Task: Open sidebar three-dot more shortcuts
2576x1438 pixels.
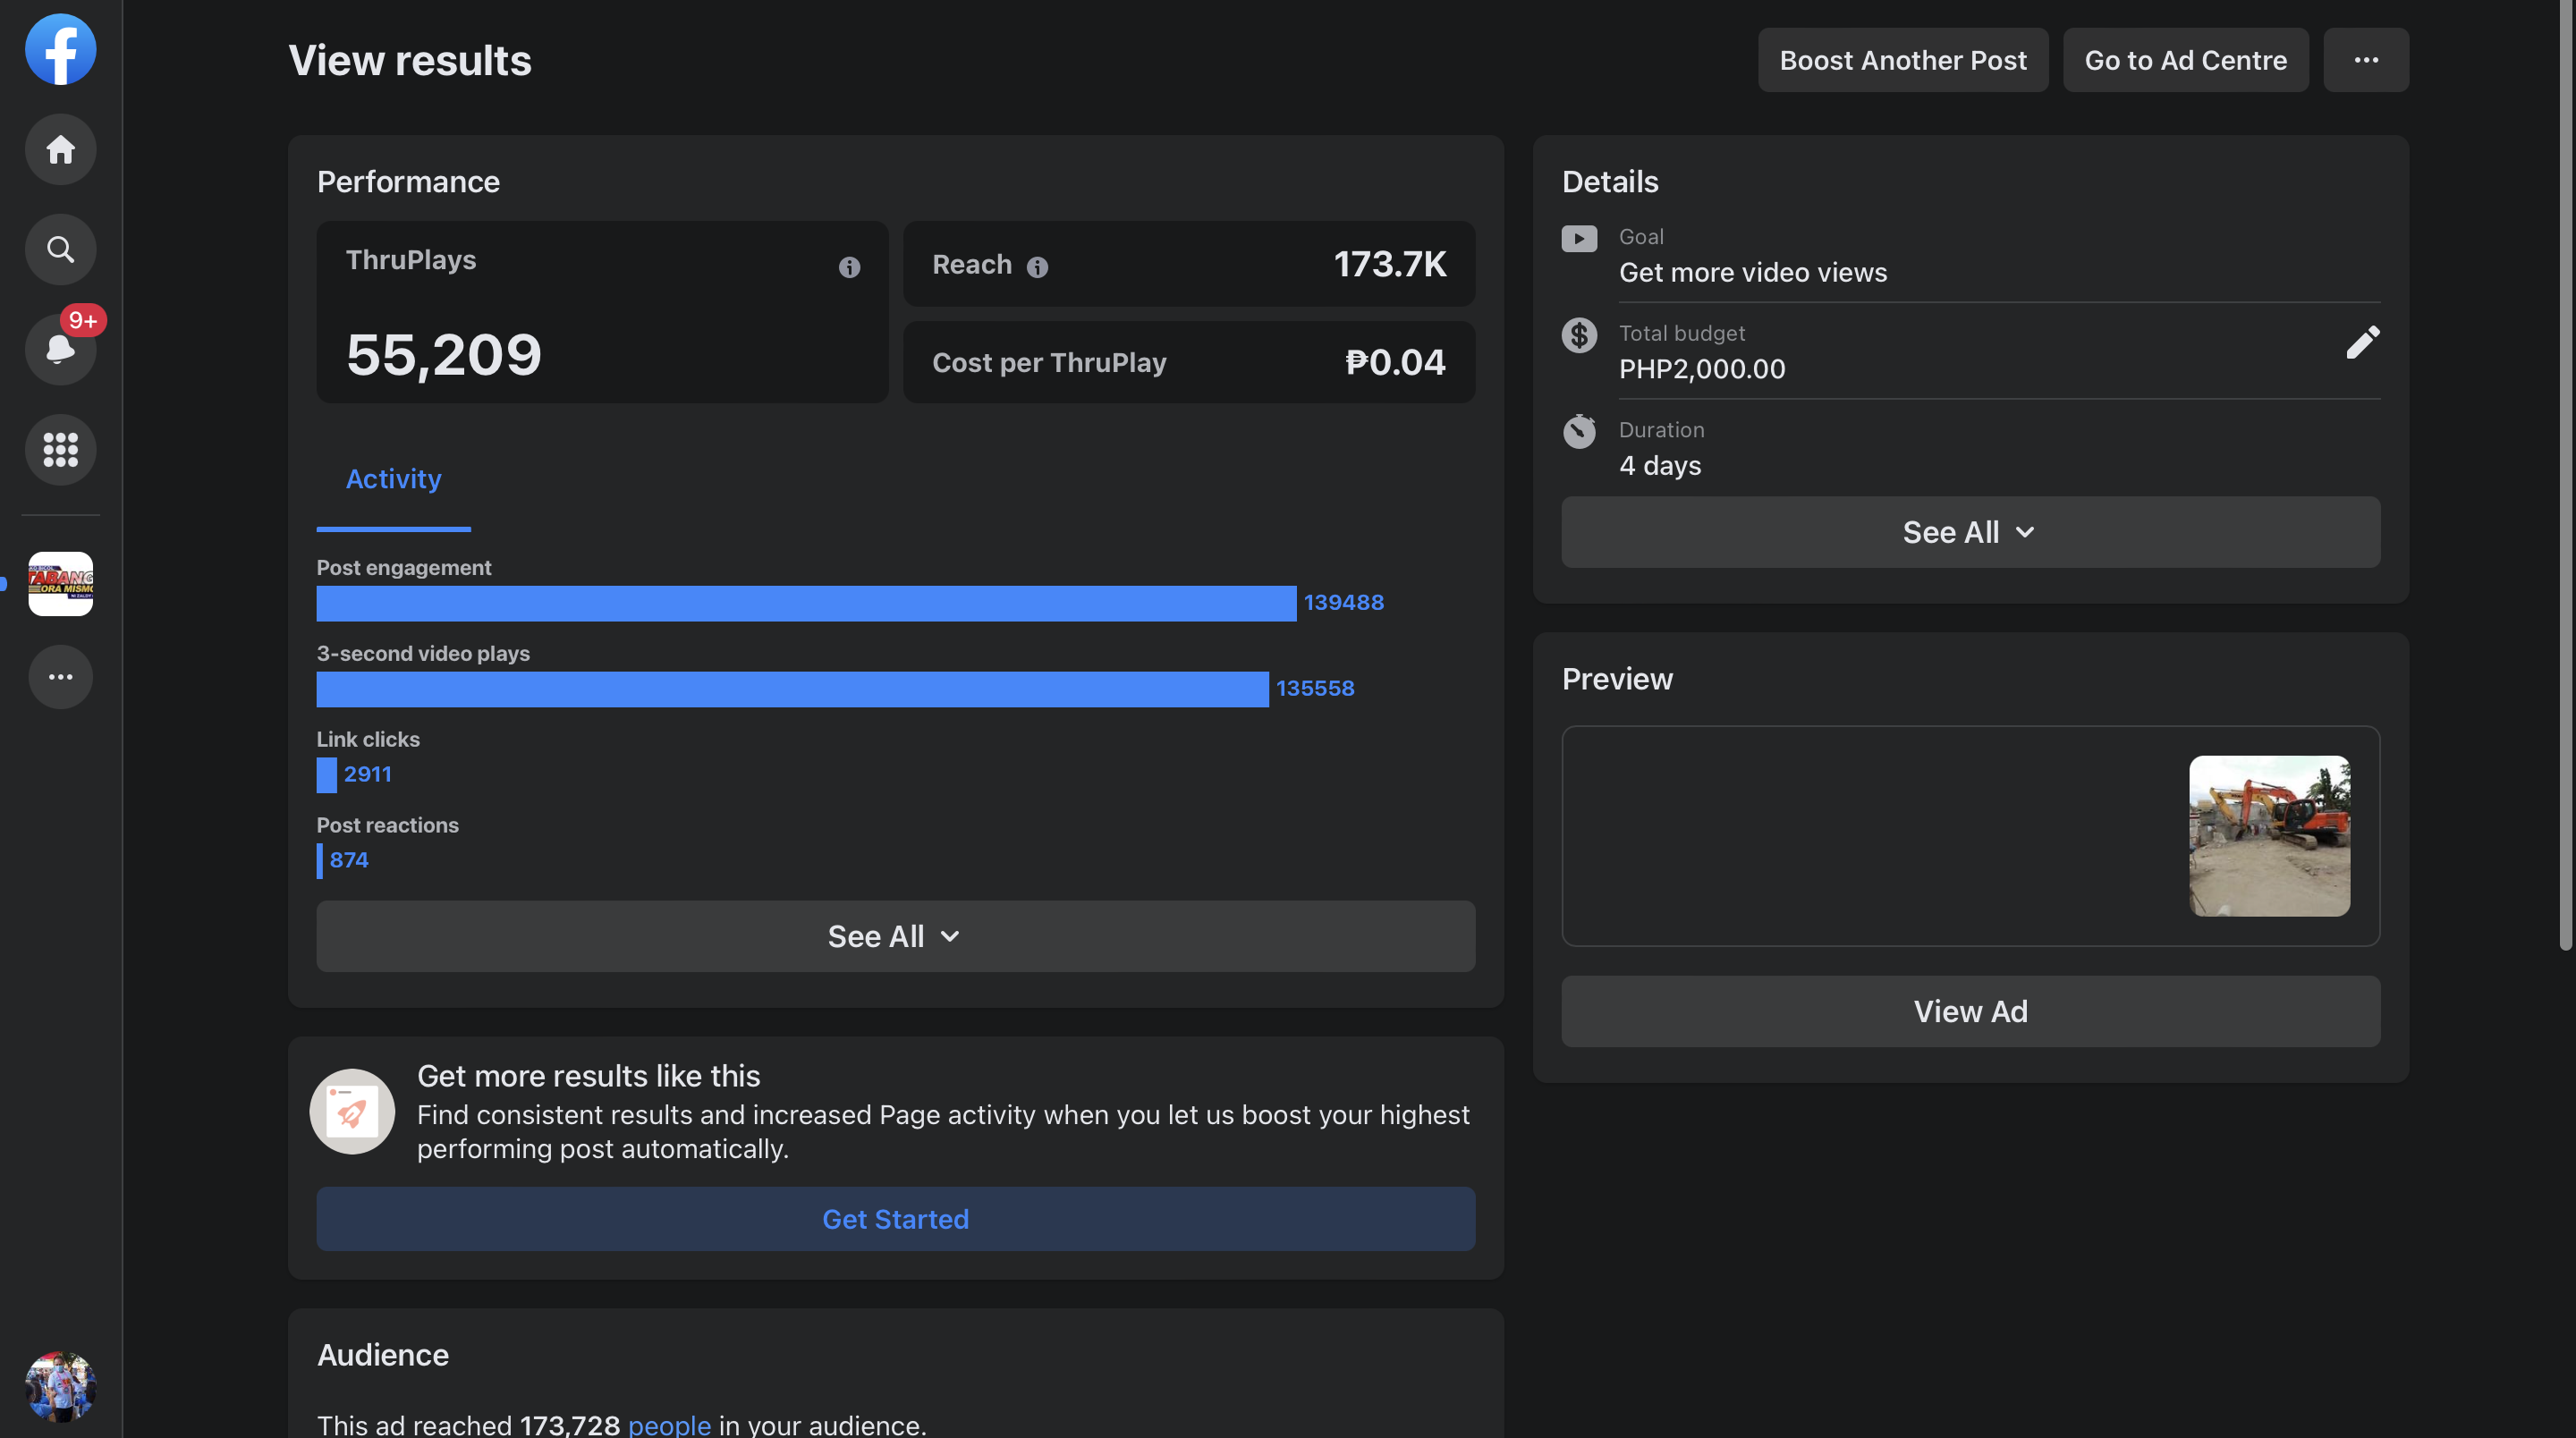Action: pos(60,677)
